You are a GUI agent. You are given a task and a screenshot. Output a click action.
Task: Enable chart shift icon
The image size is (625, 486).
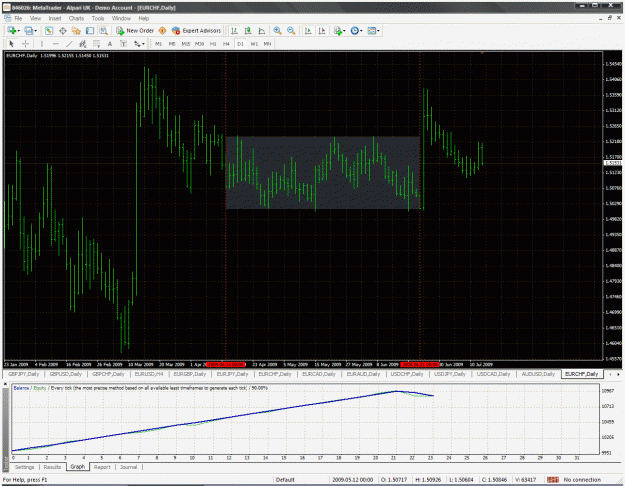(322, 31)
